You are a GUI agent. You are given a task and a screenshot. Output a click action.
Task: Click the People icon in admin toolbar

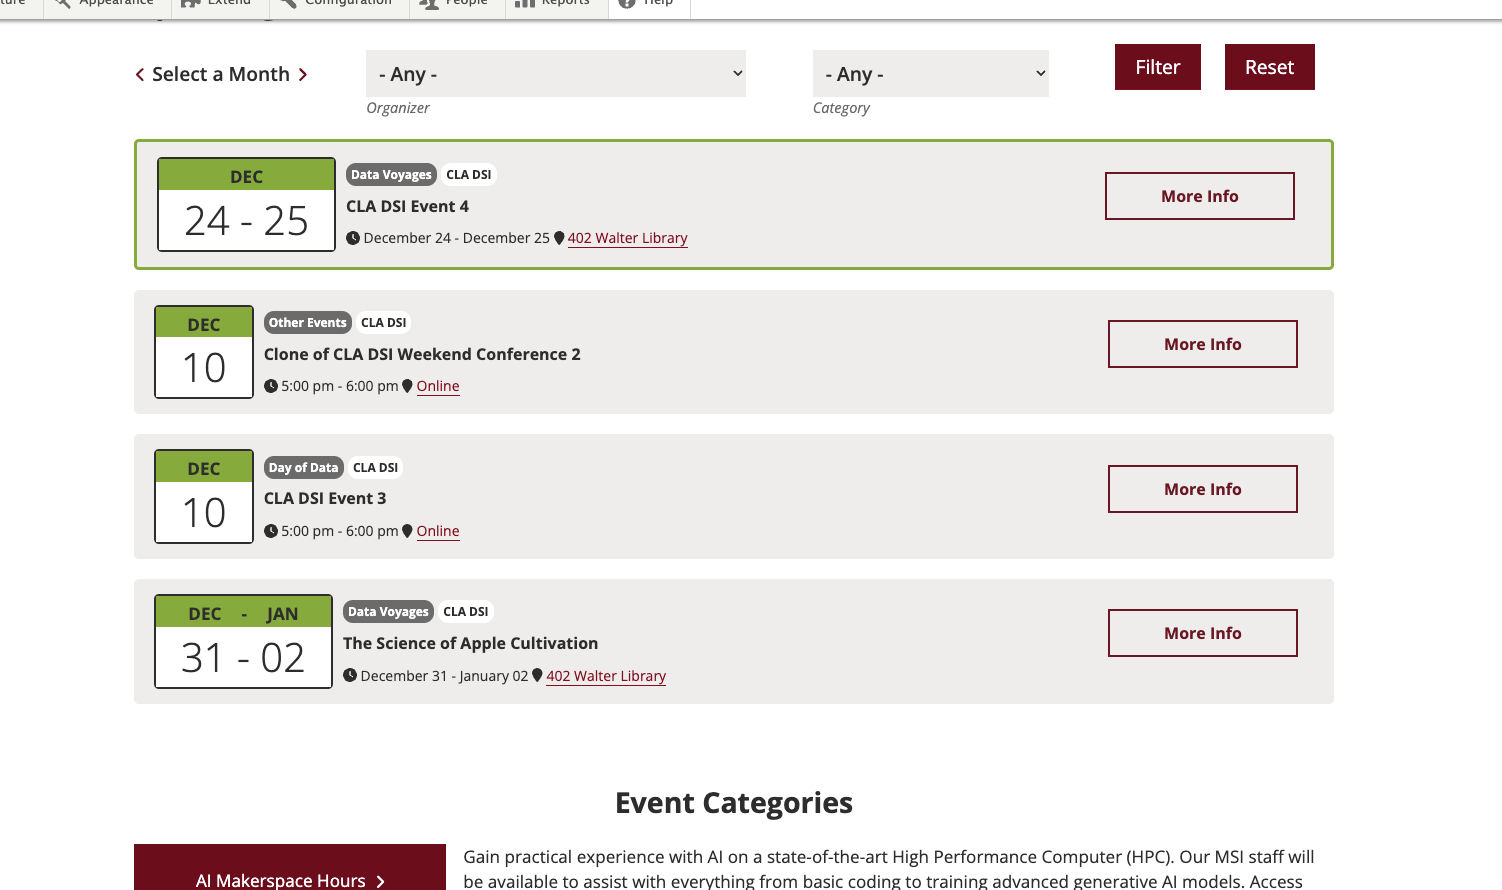click(429, 3)
